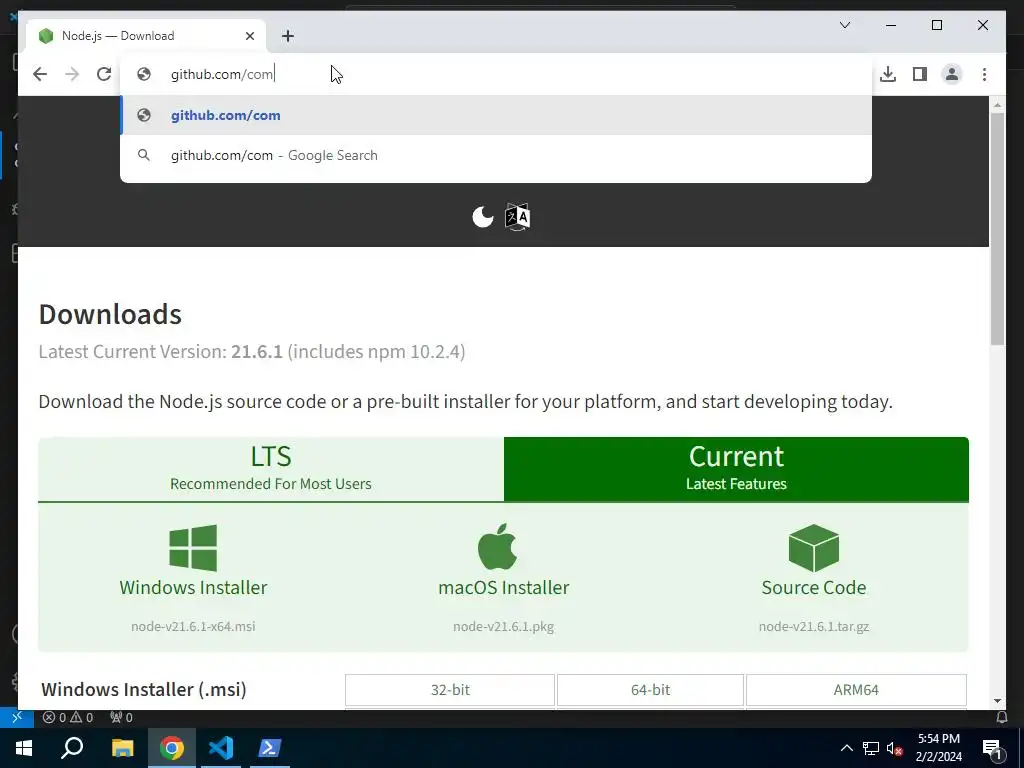This screenshot has height=768, width=1024.
Task: Open Windows Start menu
Action: pyautogui.click(x=24, y=748)
